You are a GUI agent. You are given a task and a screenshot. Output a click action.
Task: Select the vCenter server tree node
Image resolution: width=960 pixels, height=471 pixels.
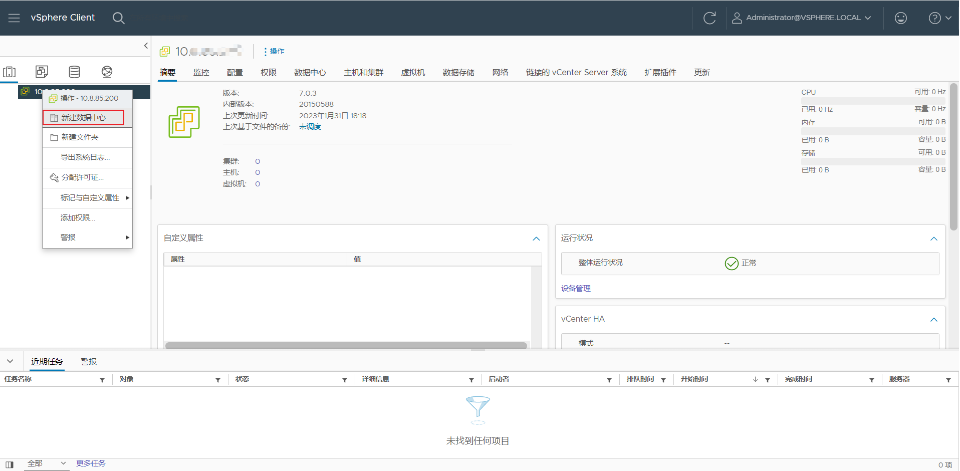84,91
